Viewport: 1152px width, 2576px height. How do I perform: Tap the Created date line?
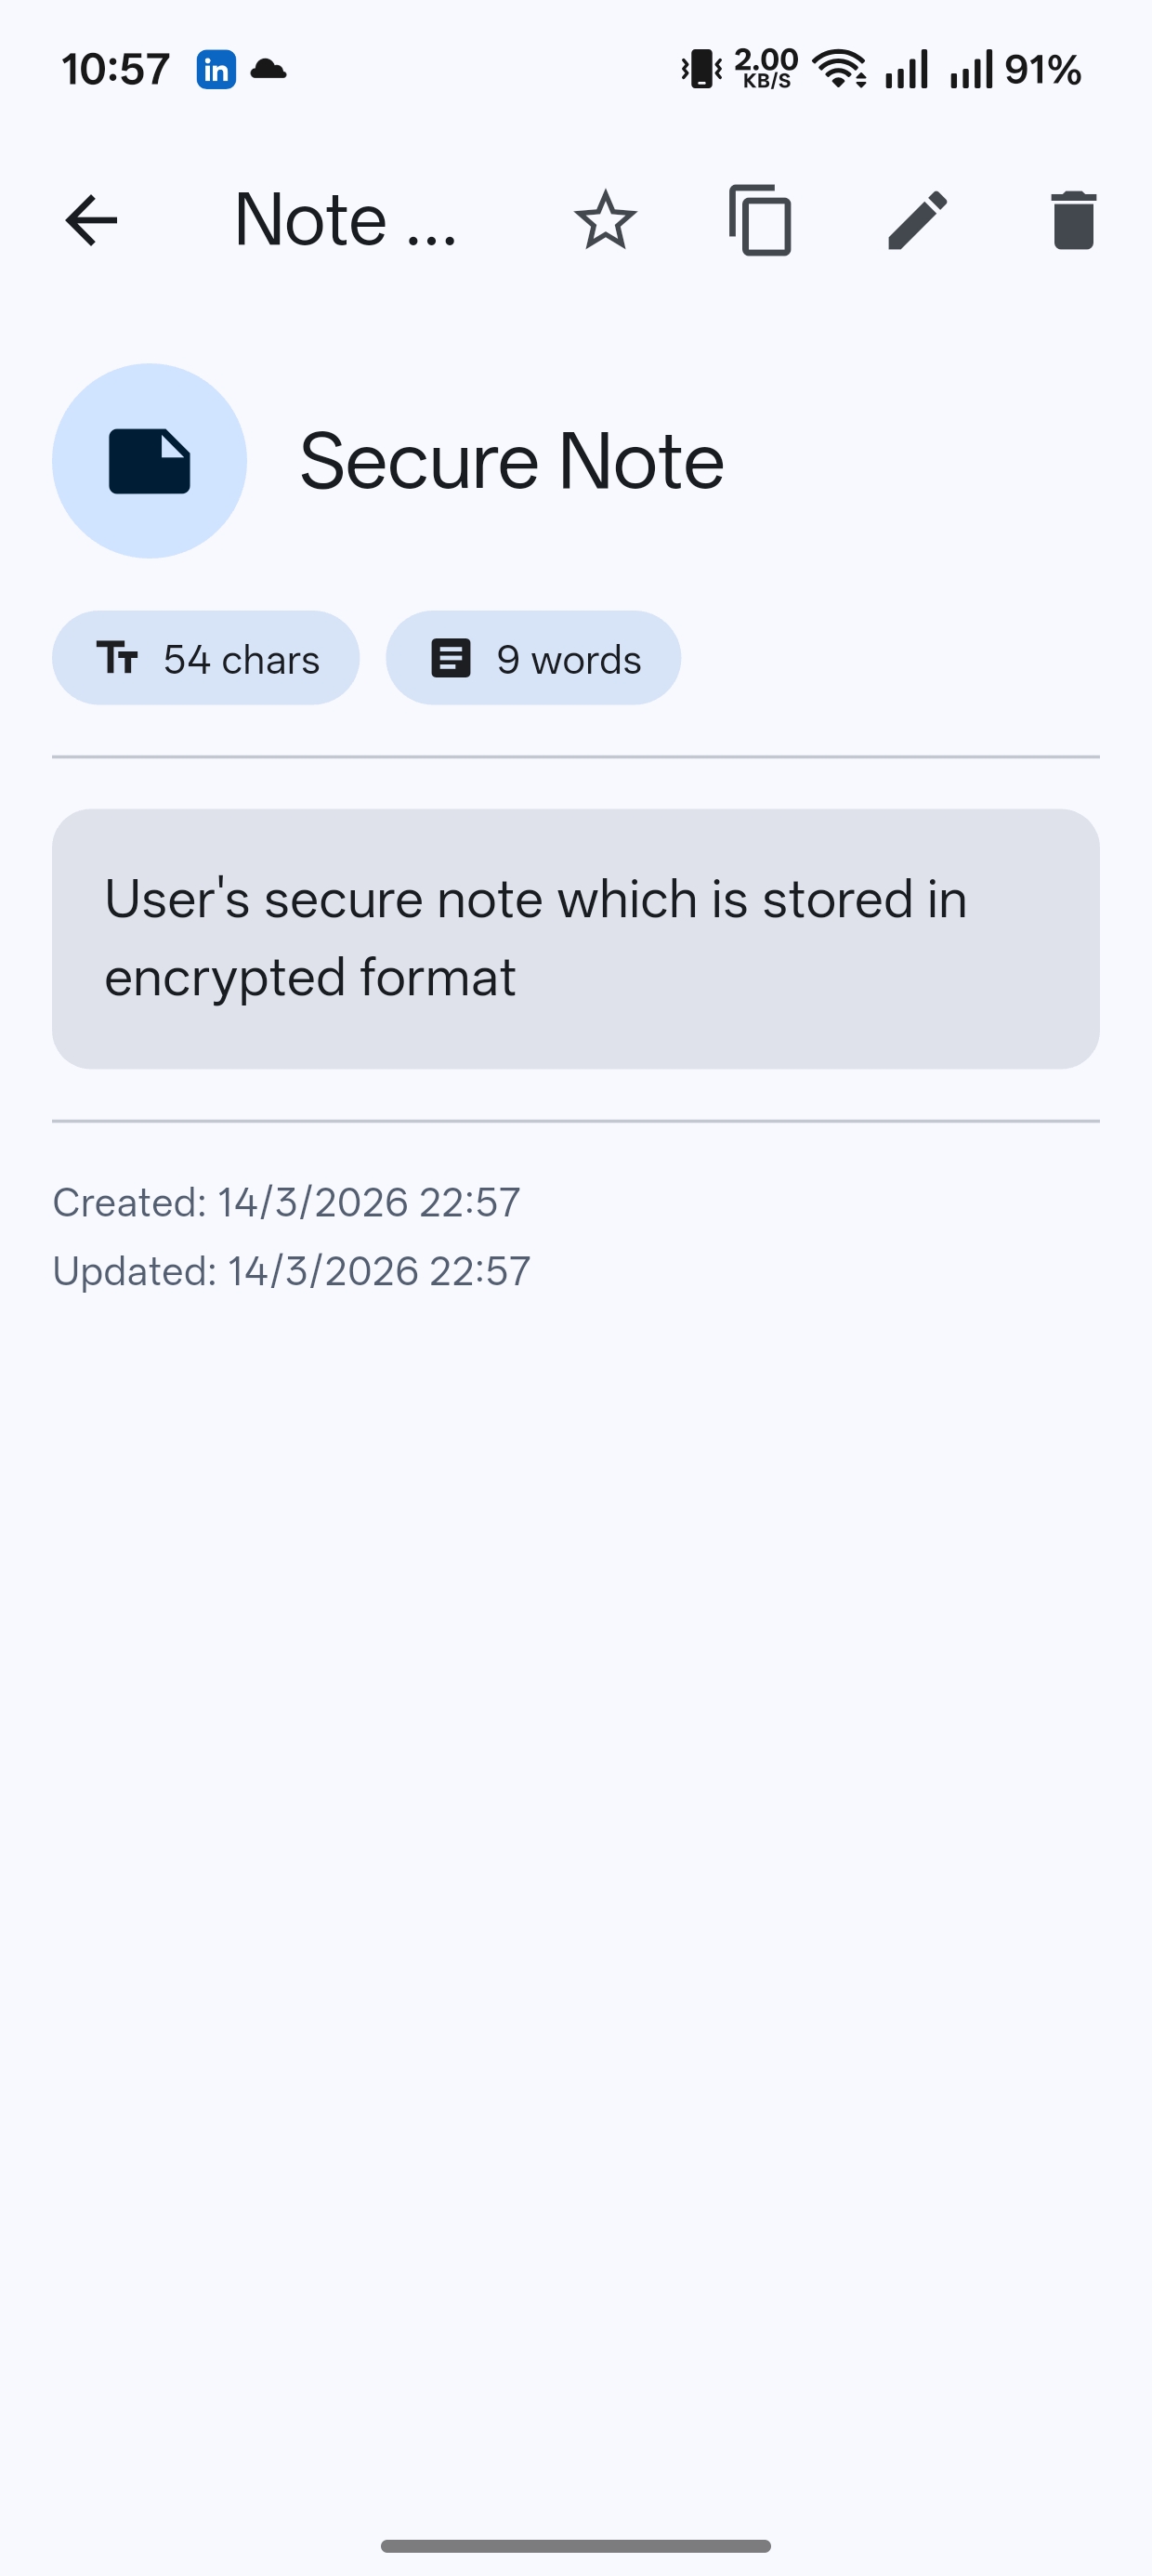click(x=286, y=1202)
